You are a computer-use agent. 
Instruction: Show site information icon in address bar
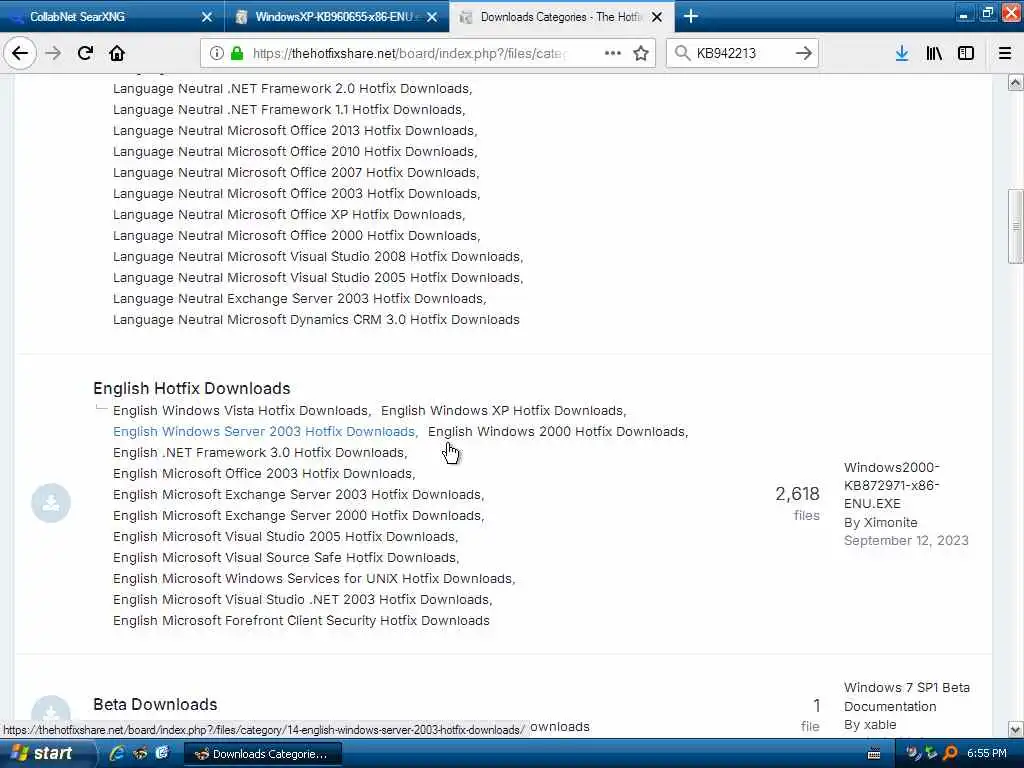point(217,53)
